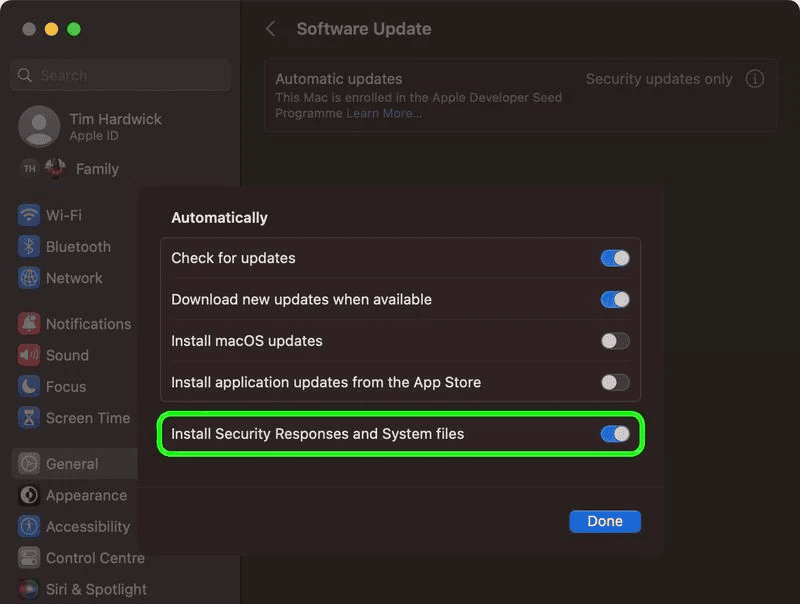Follow the Learn More link

coord(384,114)
